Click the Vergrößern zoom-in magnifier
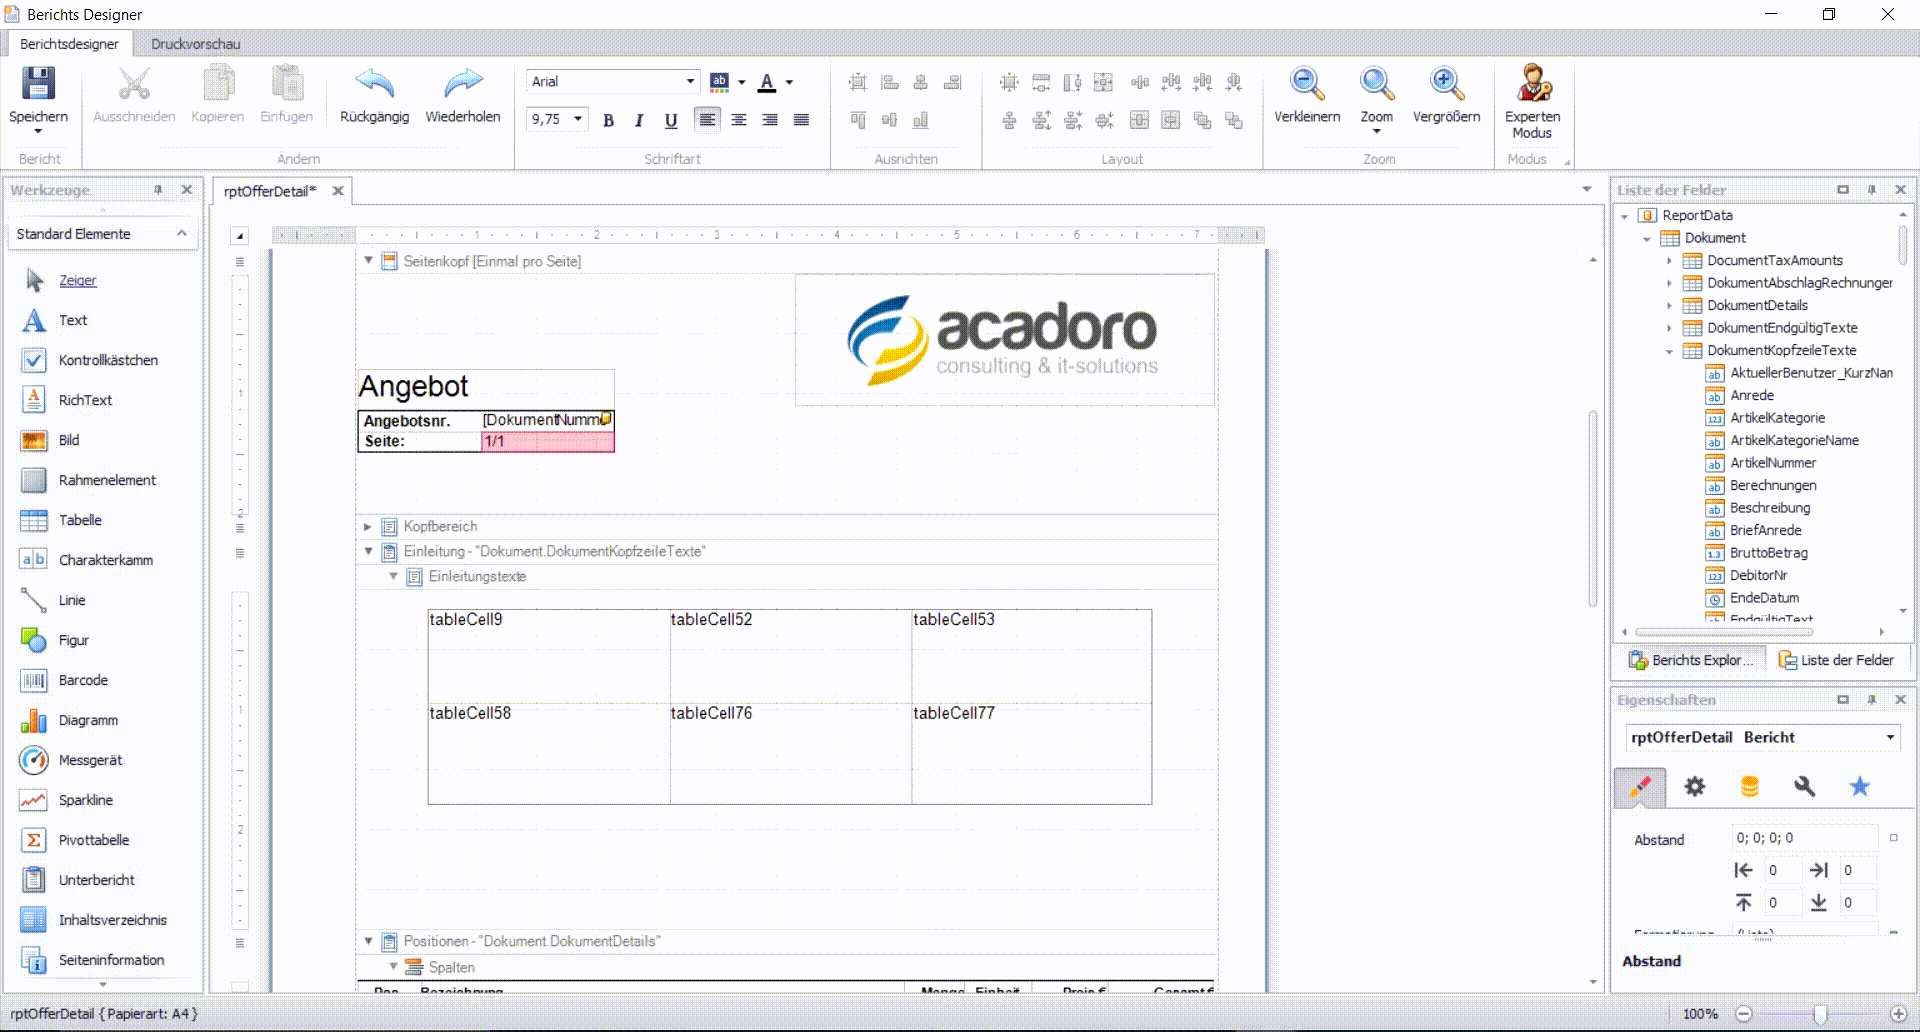 [1446, 85]
